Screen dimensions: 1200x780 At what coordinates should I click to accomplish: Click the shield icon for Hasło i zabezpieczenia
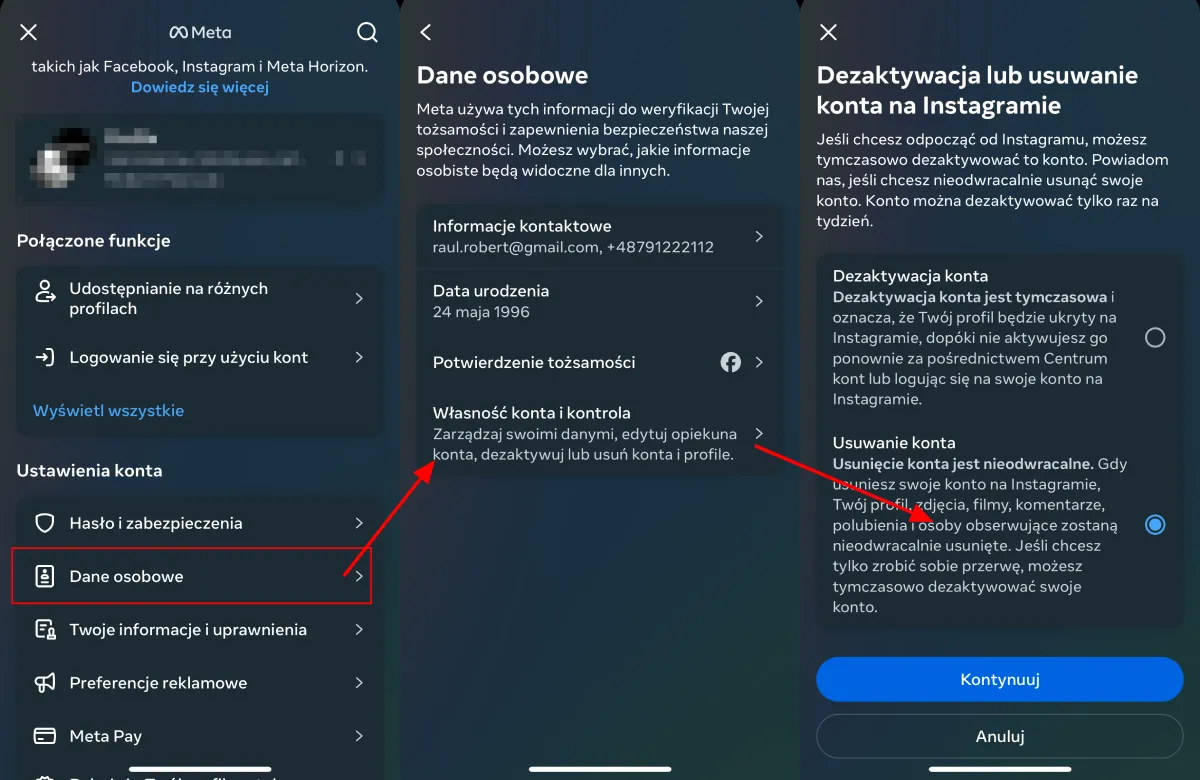pos(44,523)
